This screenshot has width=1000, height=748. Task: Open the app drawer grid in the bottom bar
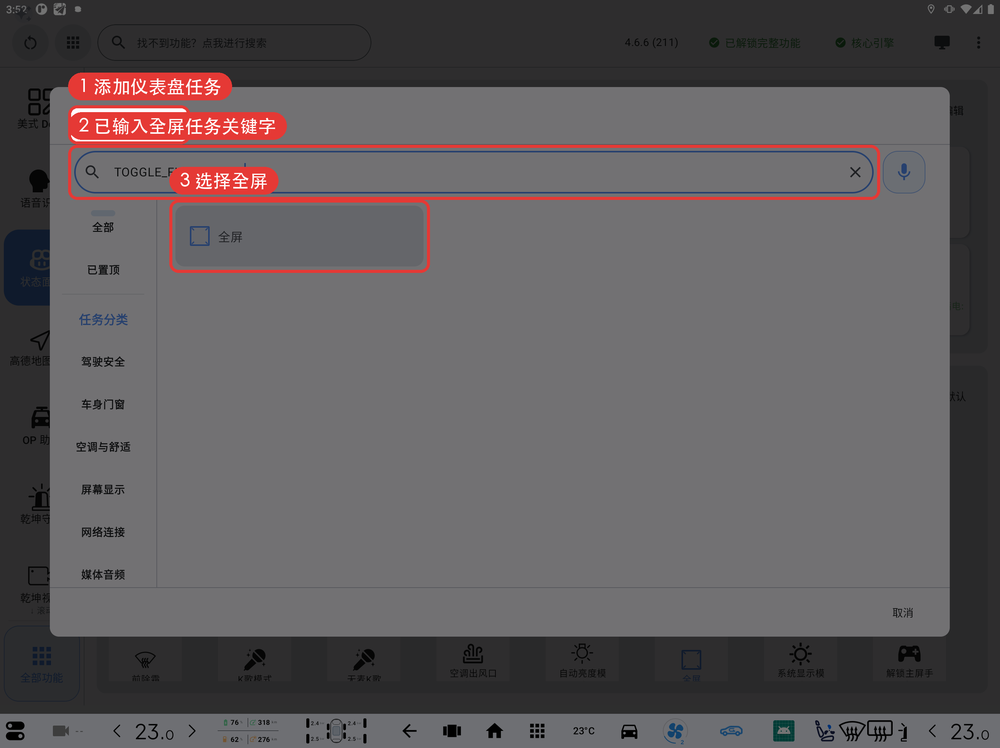coord(537,731)
